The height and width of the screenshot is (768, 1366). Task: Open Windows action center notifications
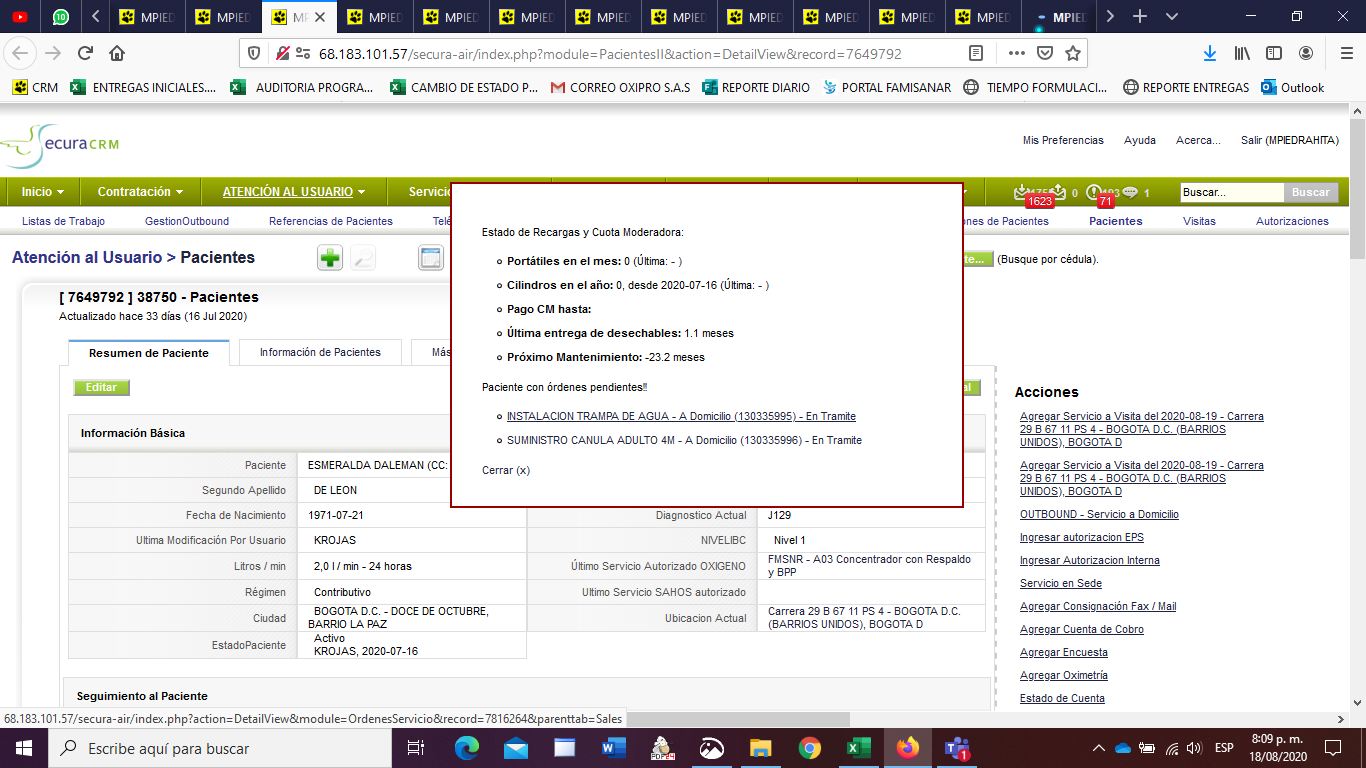tap(1332, 748)
